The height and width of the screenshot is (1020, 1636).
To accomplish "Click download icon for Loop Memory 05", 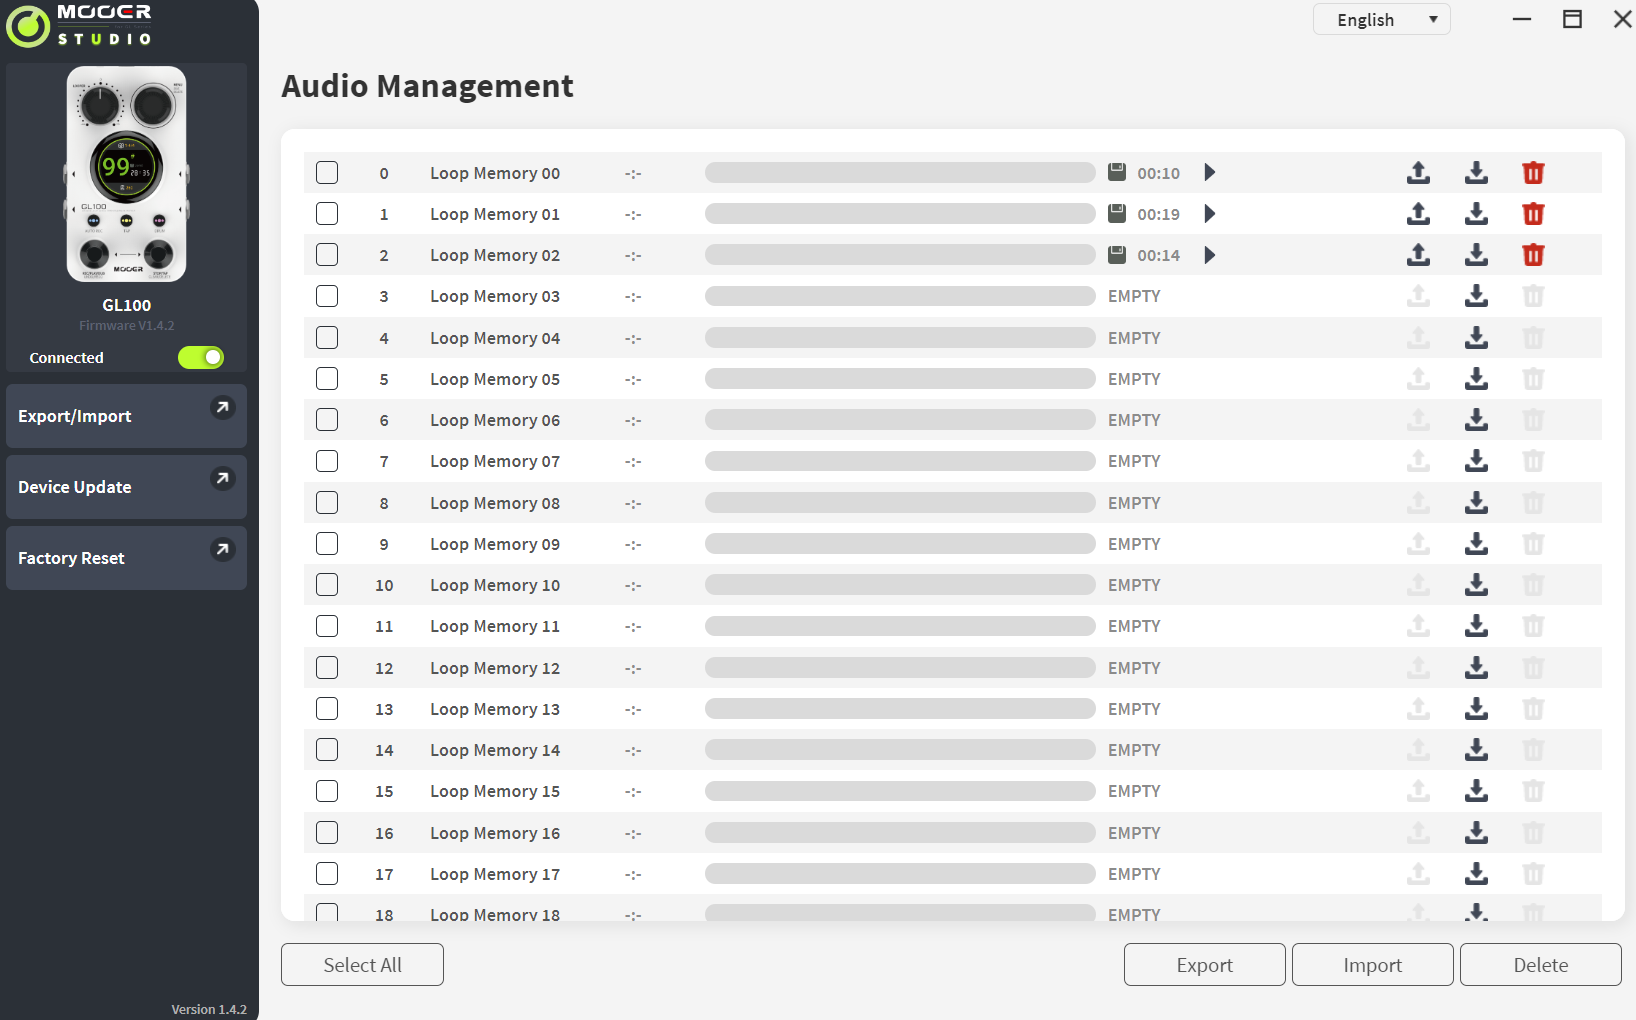I will click(1476, 379).
